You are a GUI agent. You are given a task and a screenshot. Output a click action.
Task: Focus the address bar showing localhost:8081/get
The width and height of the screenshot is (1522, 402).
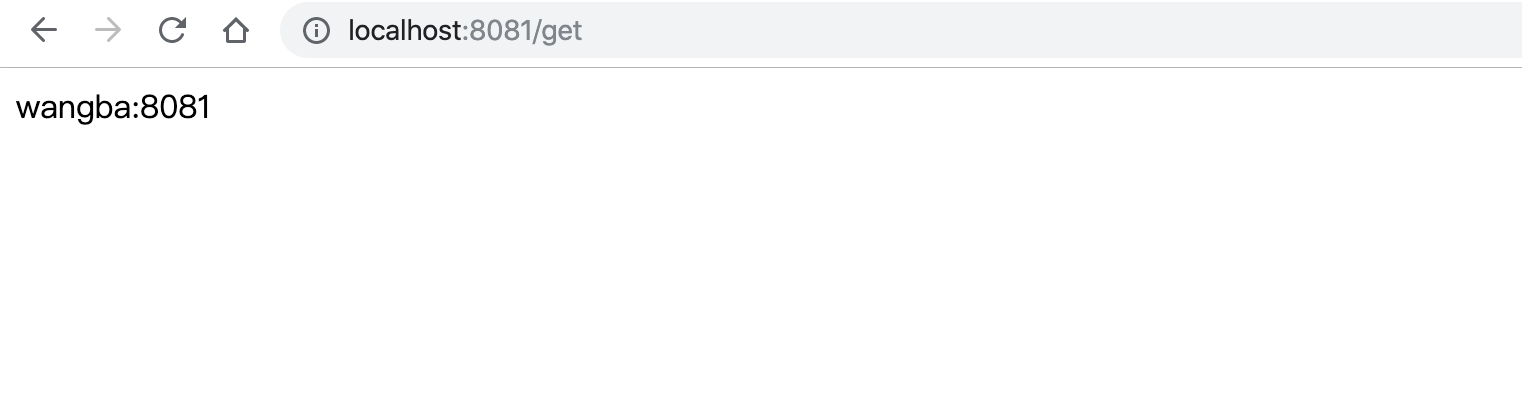[x=900, y=31]
